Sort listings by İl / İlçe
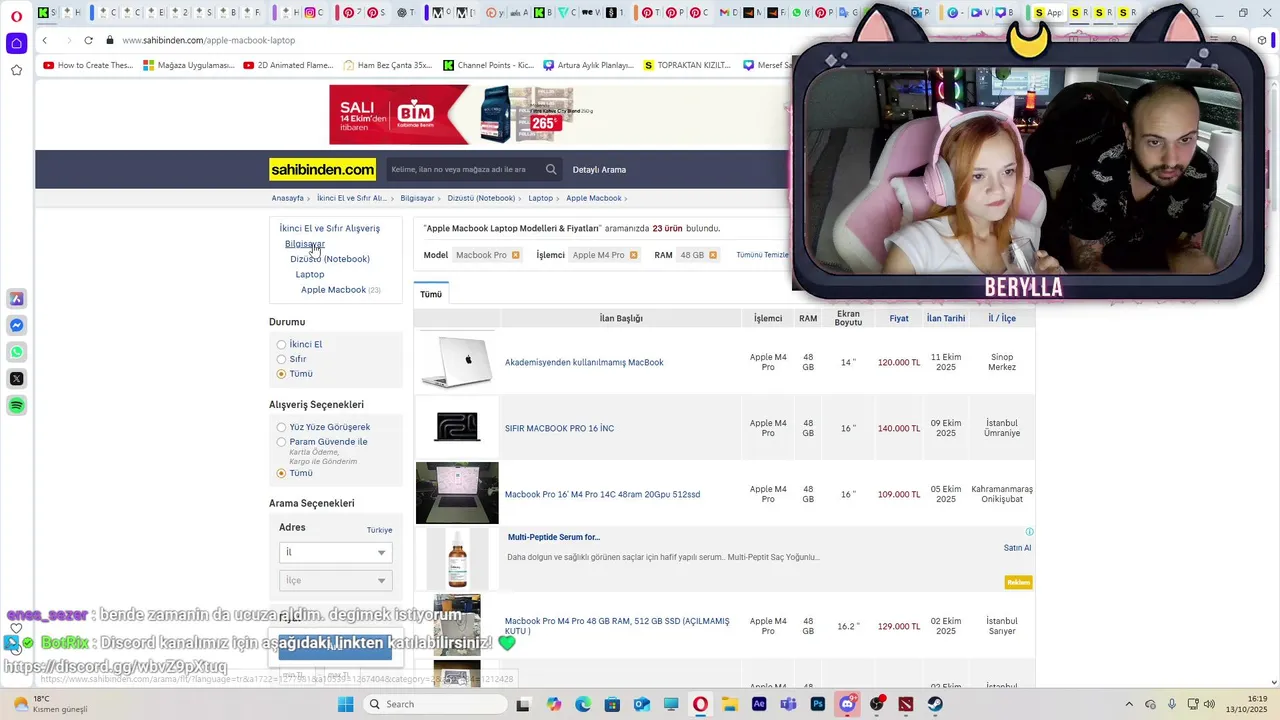This screenshot has height=720, width=1280. 1002,318
